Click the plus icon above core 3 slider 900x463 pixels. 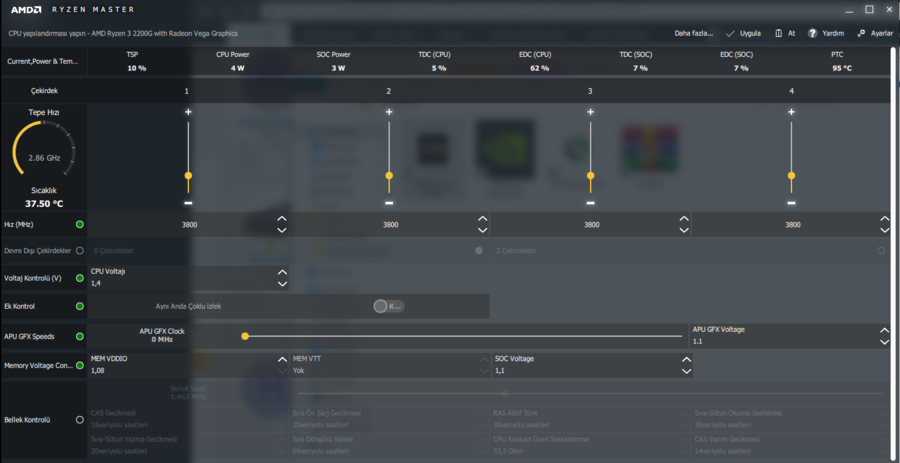click(590, 112)
